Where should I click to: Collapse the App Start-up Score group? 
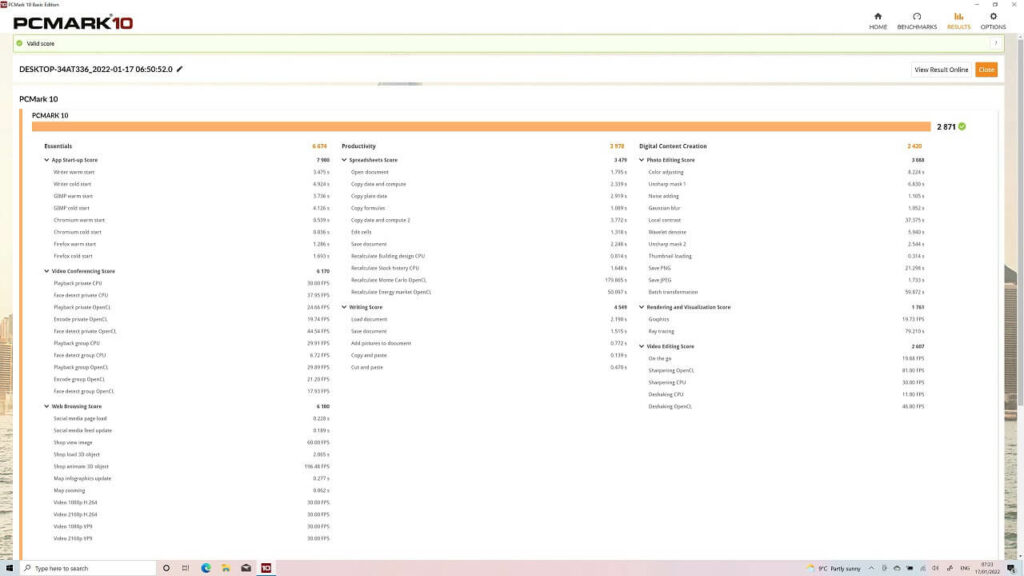pos(46,160)
